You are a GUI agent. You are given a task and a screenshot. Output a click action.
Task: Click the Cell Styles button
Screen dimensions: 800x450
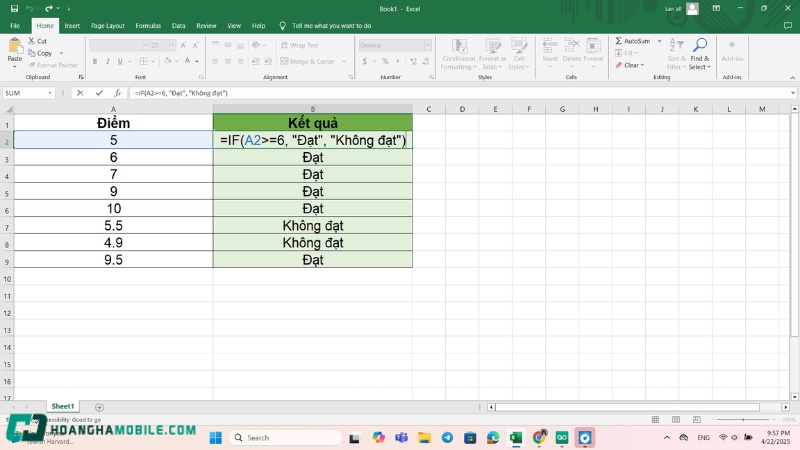519,54
